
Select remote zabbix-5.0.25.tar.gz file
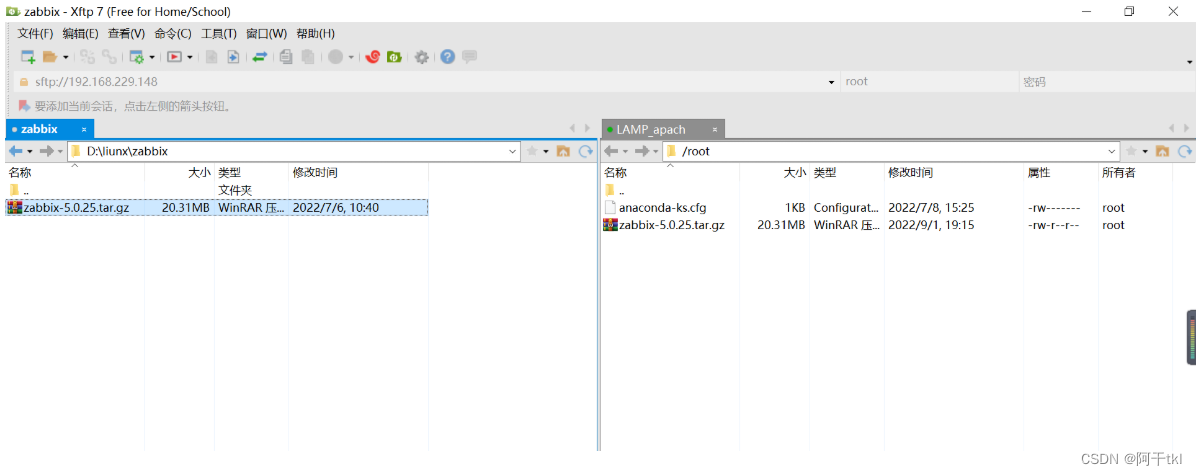coord(887,225)
